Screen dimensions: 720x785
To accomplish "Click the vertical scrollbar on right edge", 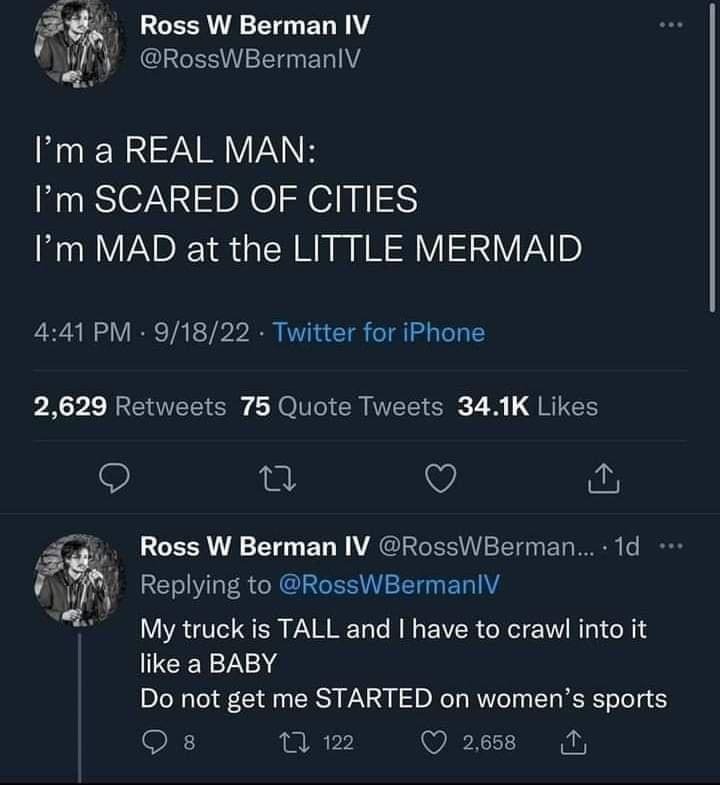I will [711, 160].
